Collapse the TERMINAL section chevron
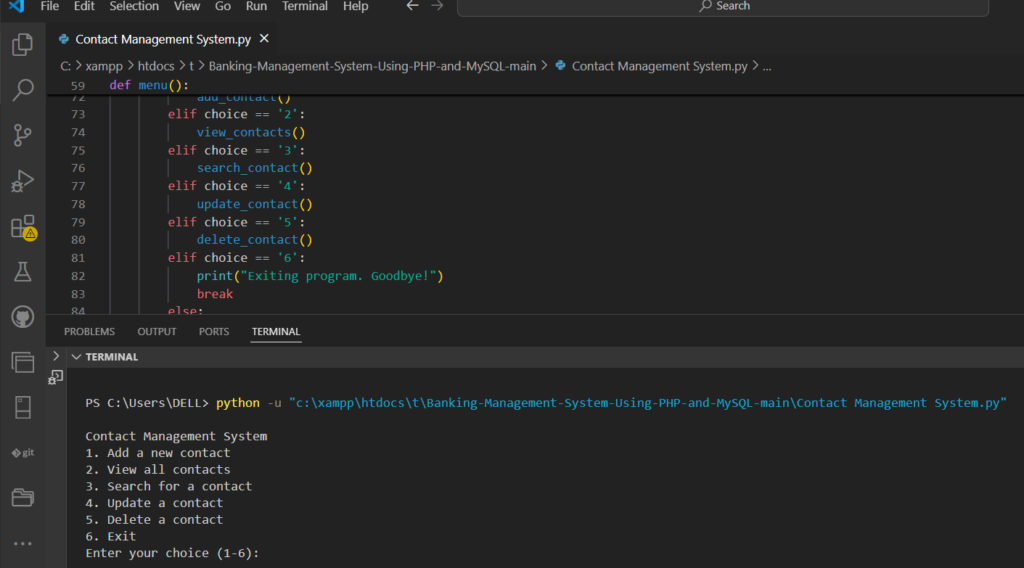The height and width of the screenshot is (568, 1024). pyautogui.click(x=76, y=357)
